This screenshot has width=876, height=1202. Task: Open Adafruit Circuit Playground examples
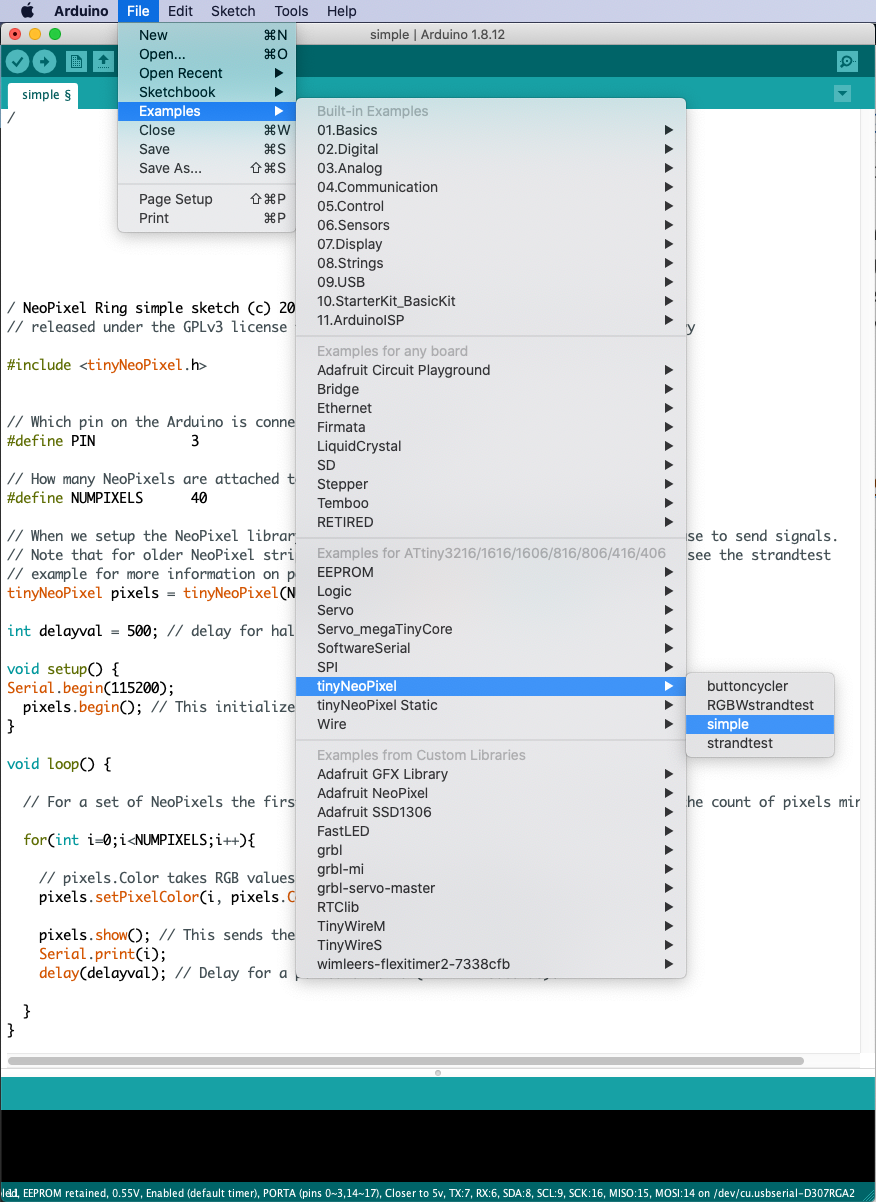pyautogui.click(x=491, y=370)
